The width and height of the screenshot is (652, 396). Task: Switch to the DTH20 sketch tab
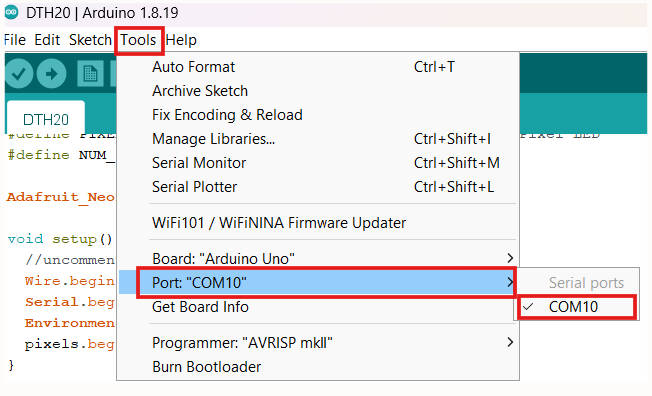pos(46,119)
